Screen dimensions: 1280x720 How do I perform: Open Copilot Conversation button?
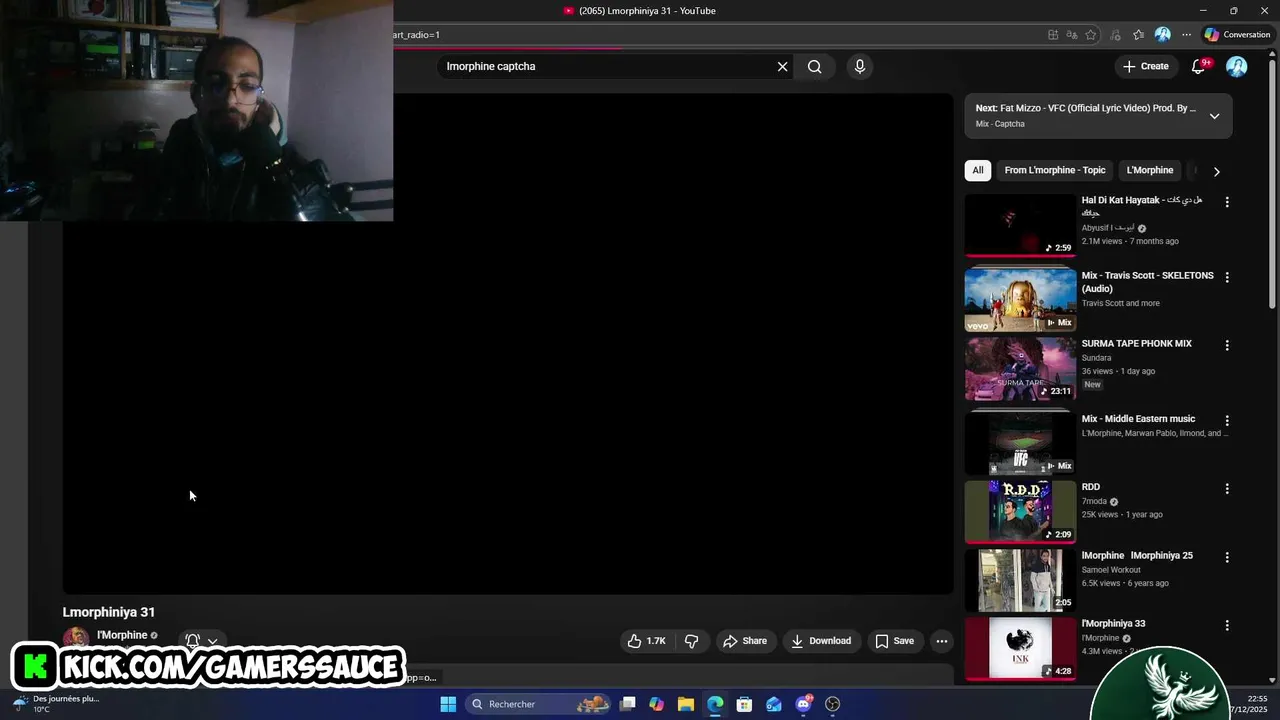pos(1237,35)
